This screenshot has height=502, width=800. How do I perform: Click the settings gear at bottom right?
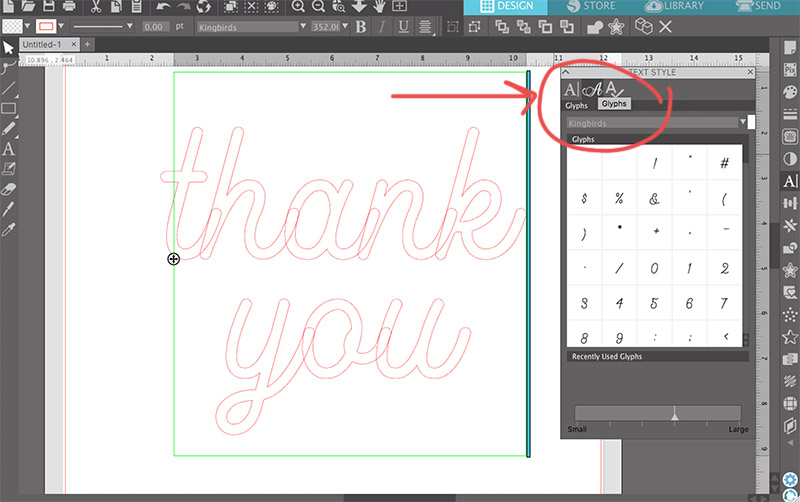pos(790,480)
